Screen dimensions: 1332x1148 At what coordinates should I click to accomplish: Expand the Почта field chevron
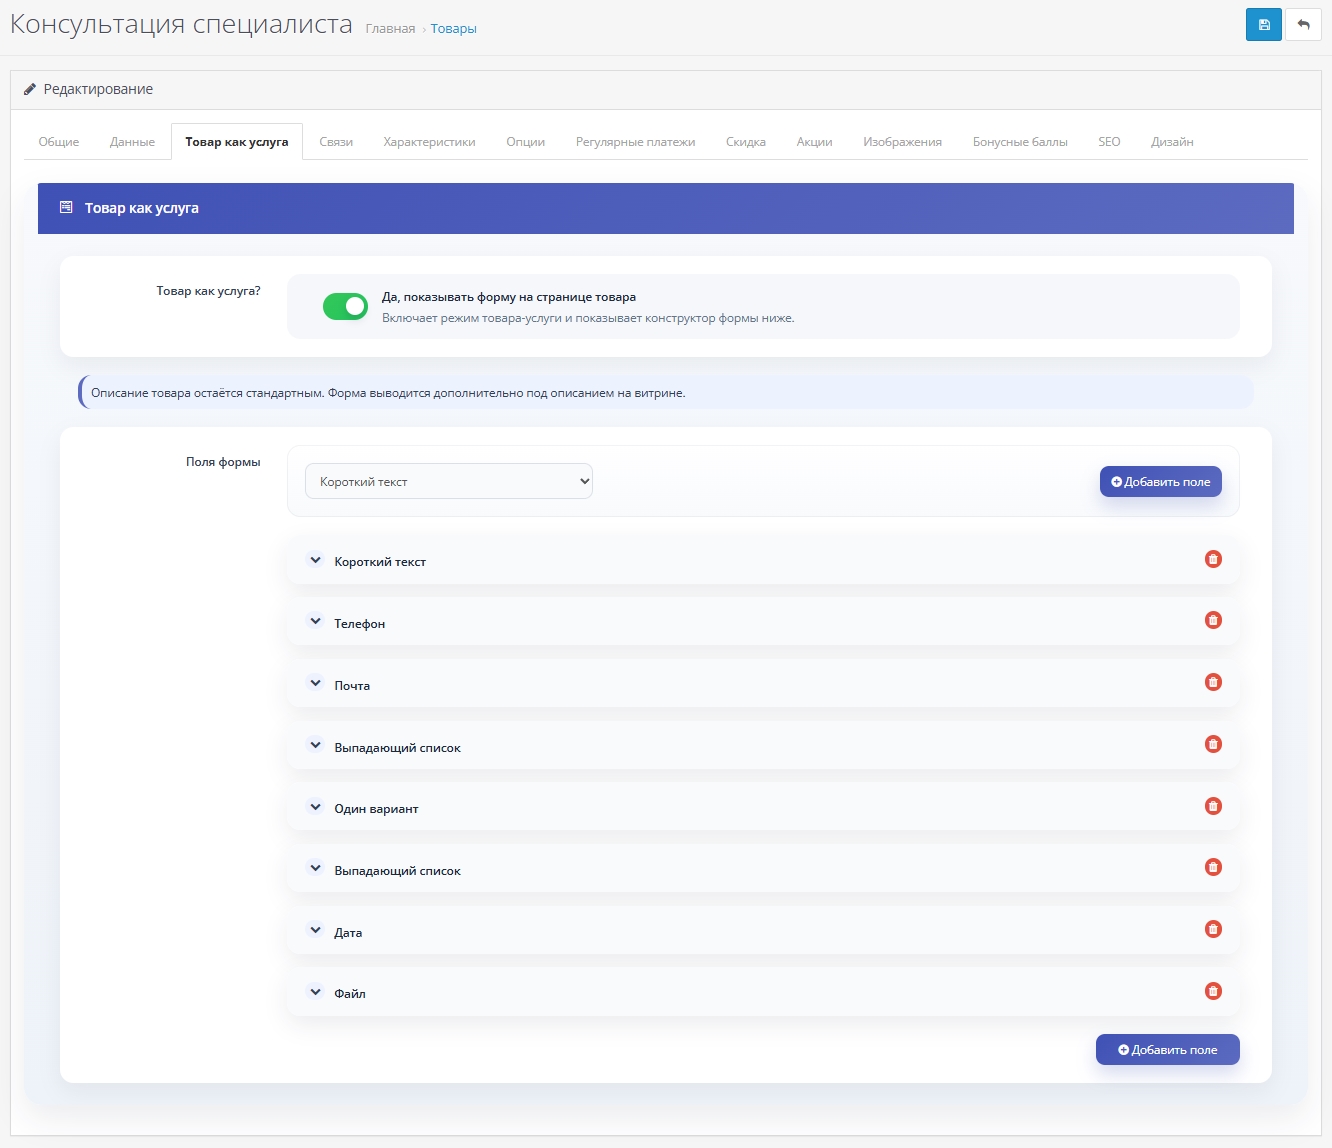point(315,684)
